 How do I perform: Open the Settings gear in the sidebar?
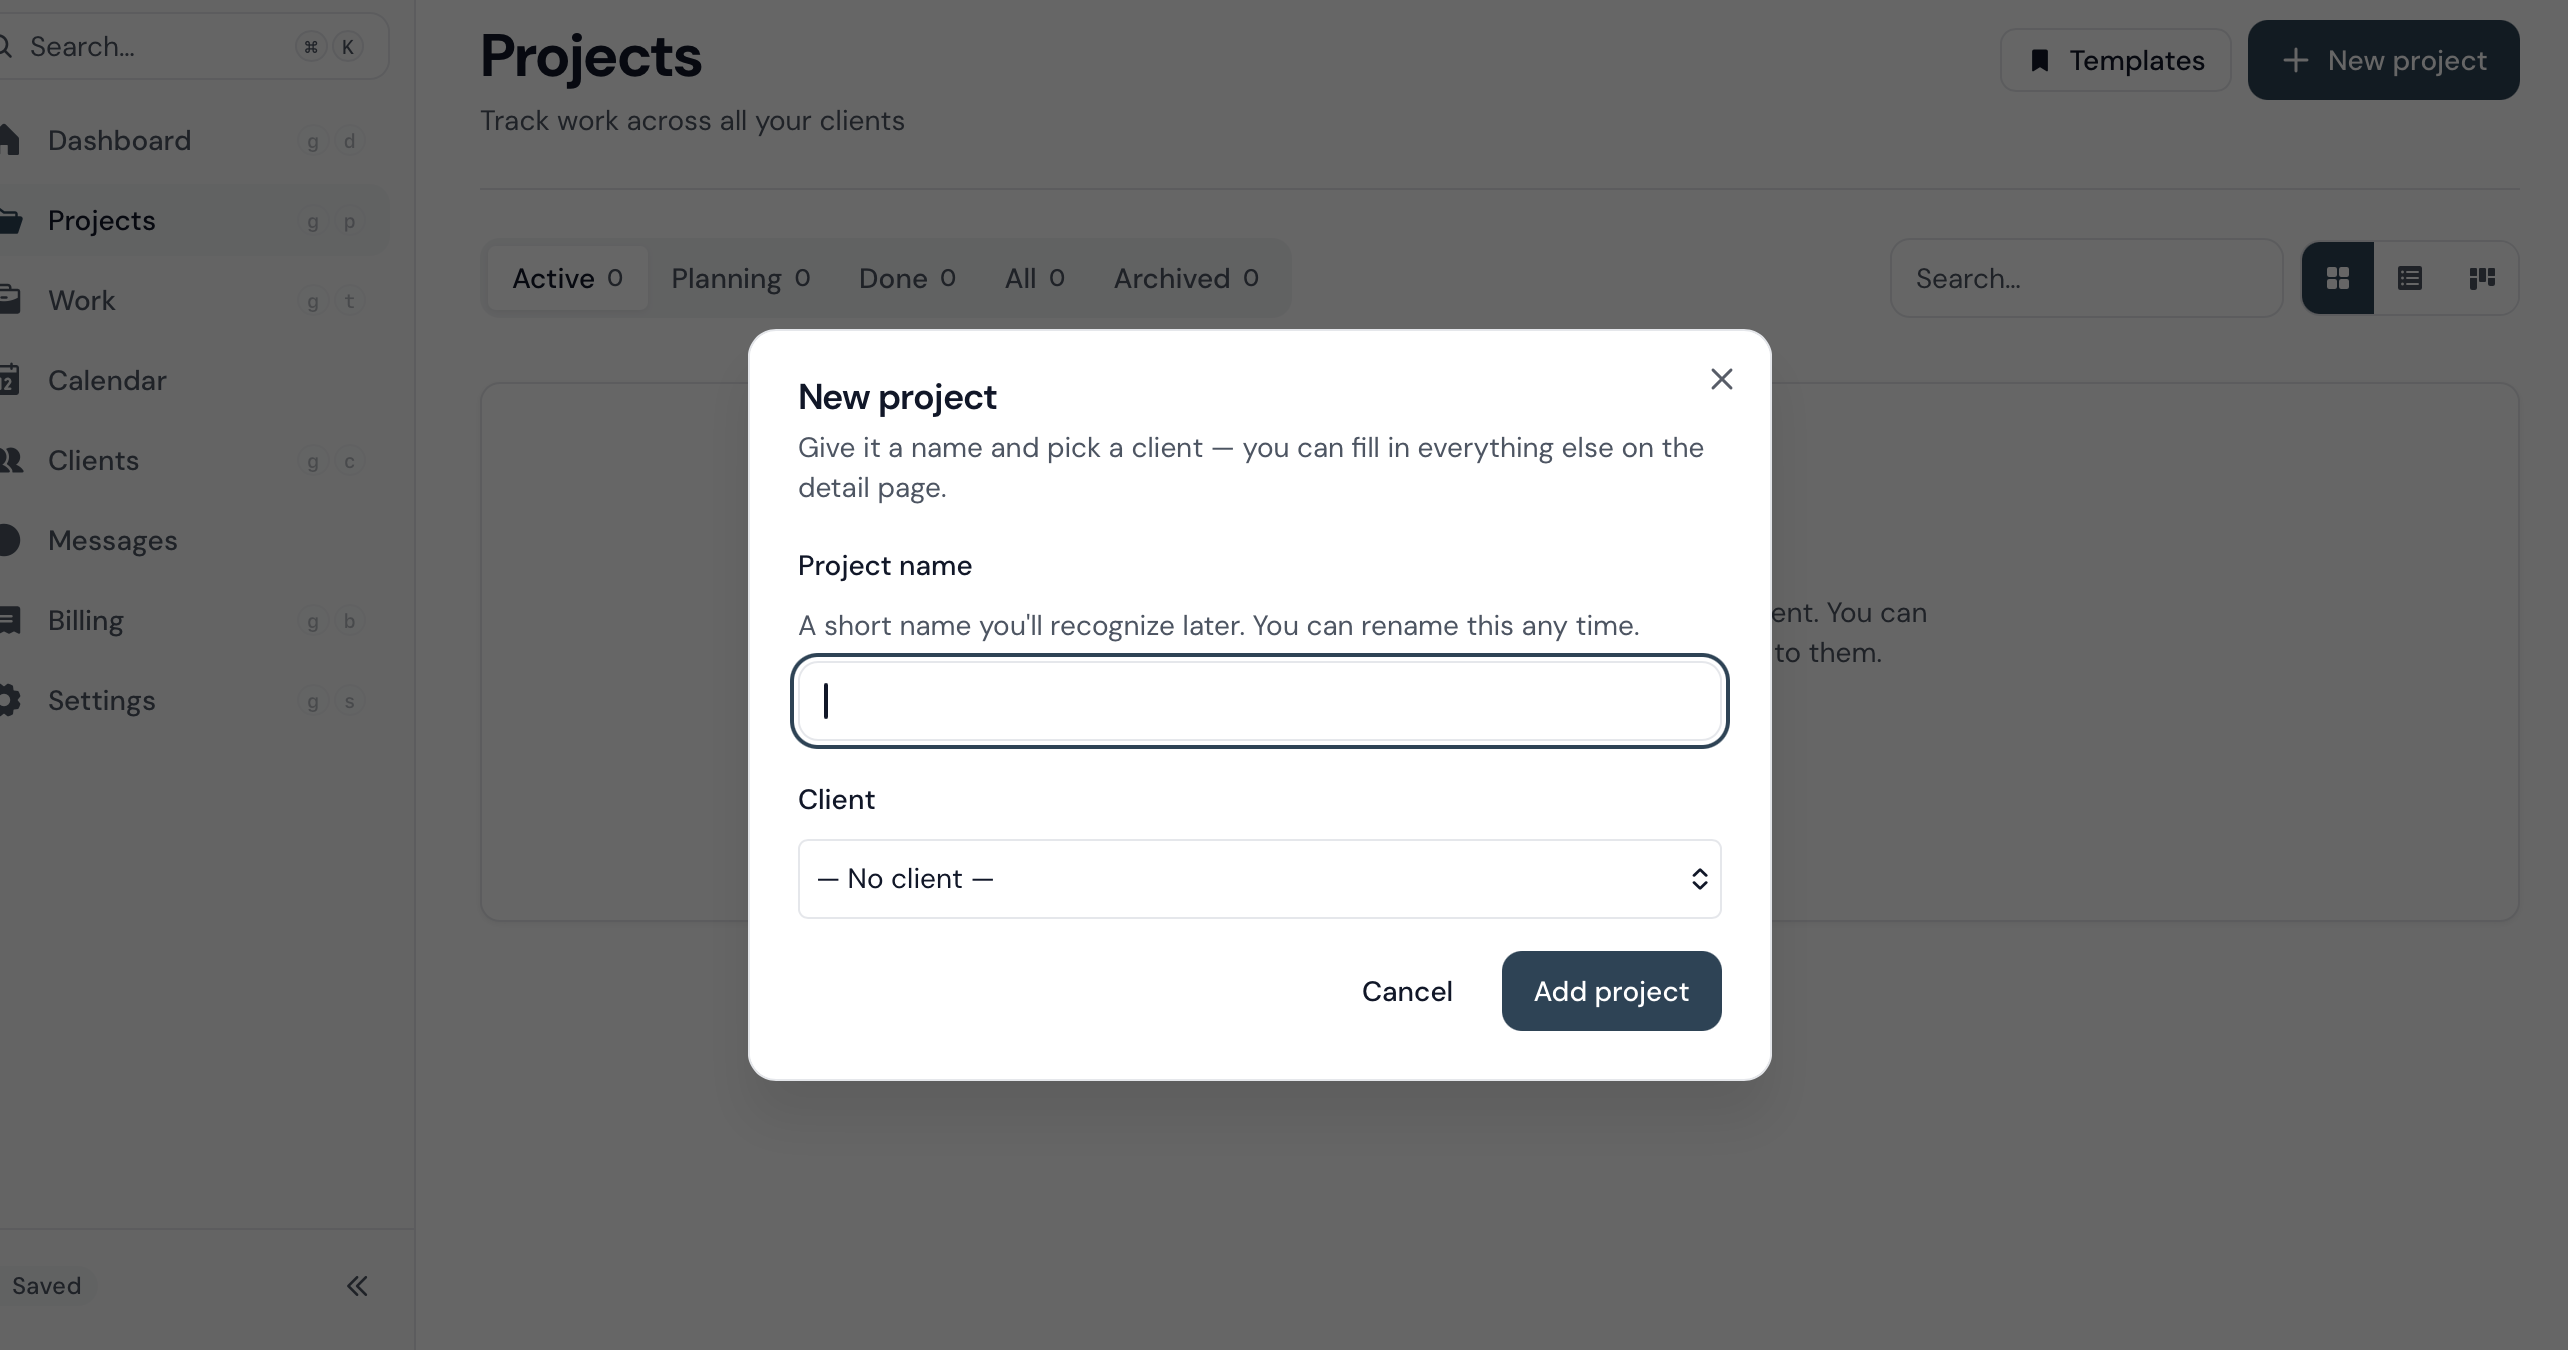(8, 700)
